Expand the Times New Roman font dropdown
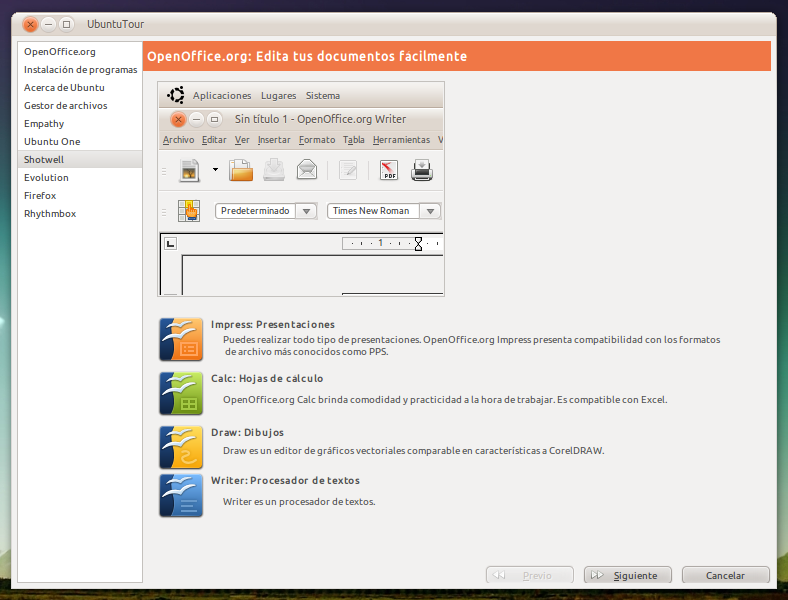 click(x=429, y=211)
